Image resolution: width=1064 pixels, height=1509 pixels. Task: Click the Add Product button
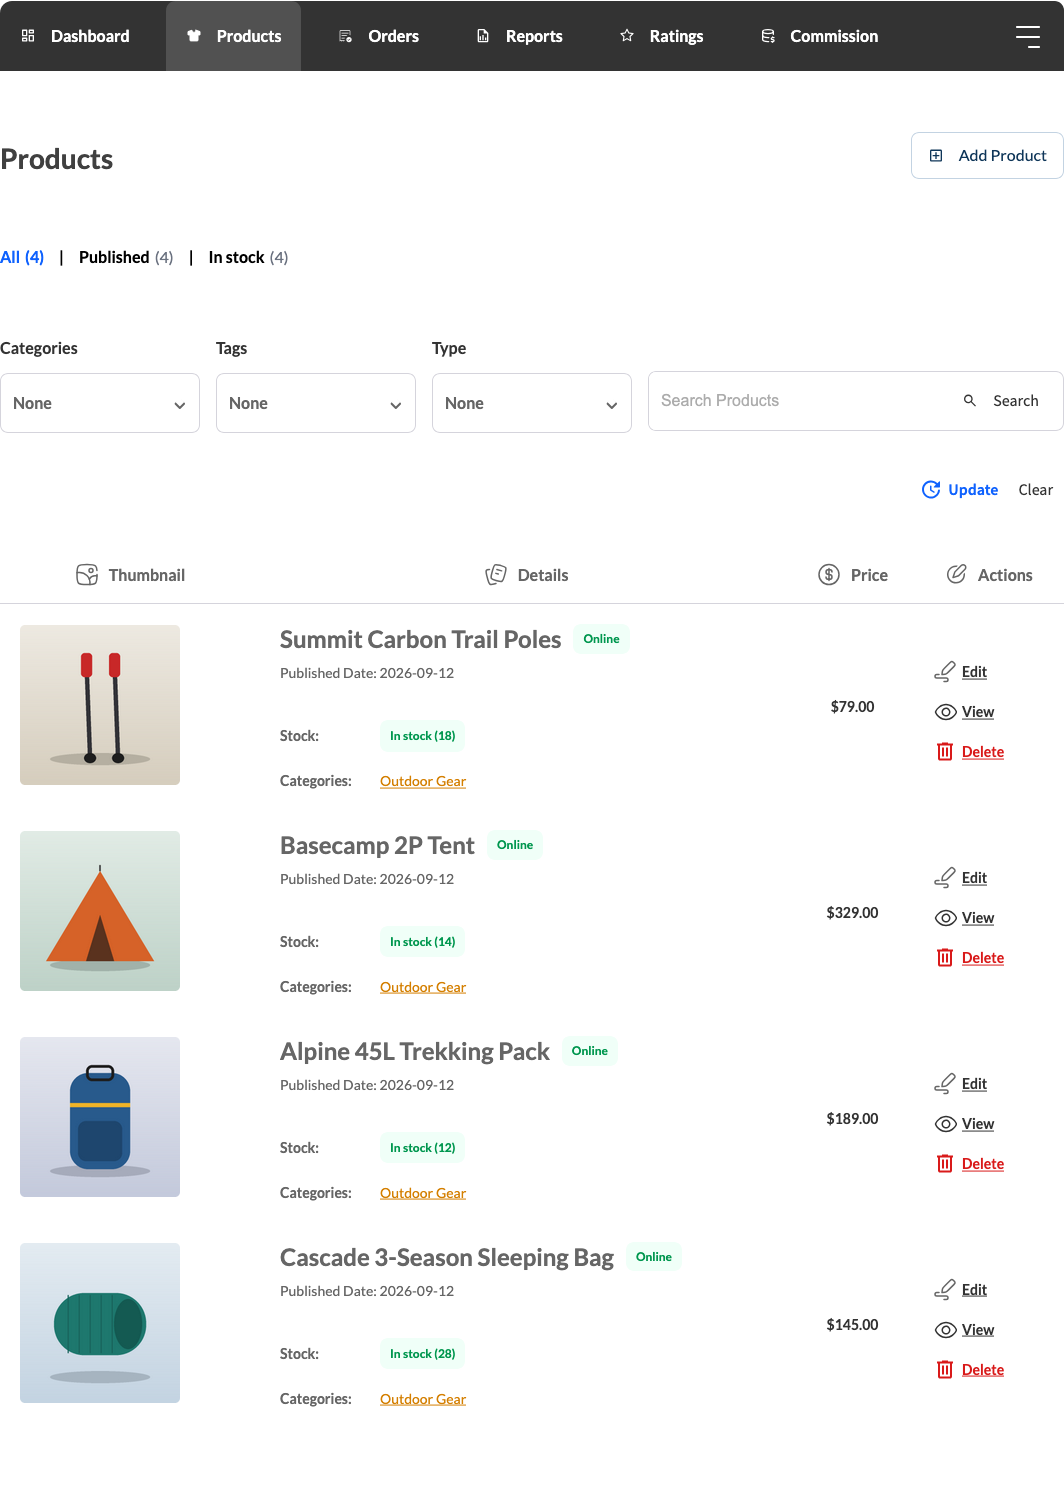(x=987, y=155)
